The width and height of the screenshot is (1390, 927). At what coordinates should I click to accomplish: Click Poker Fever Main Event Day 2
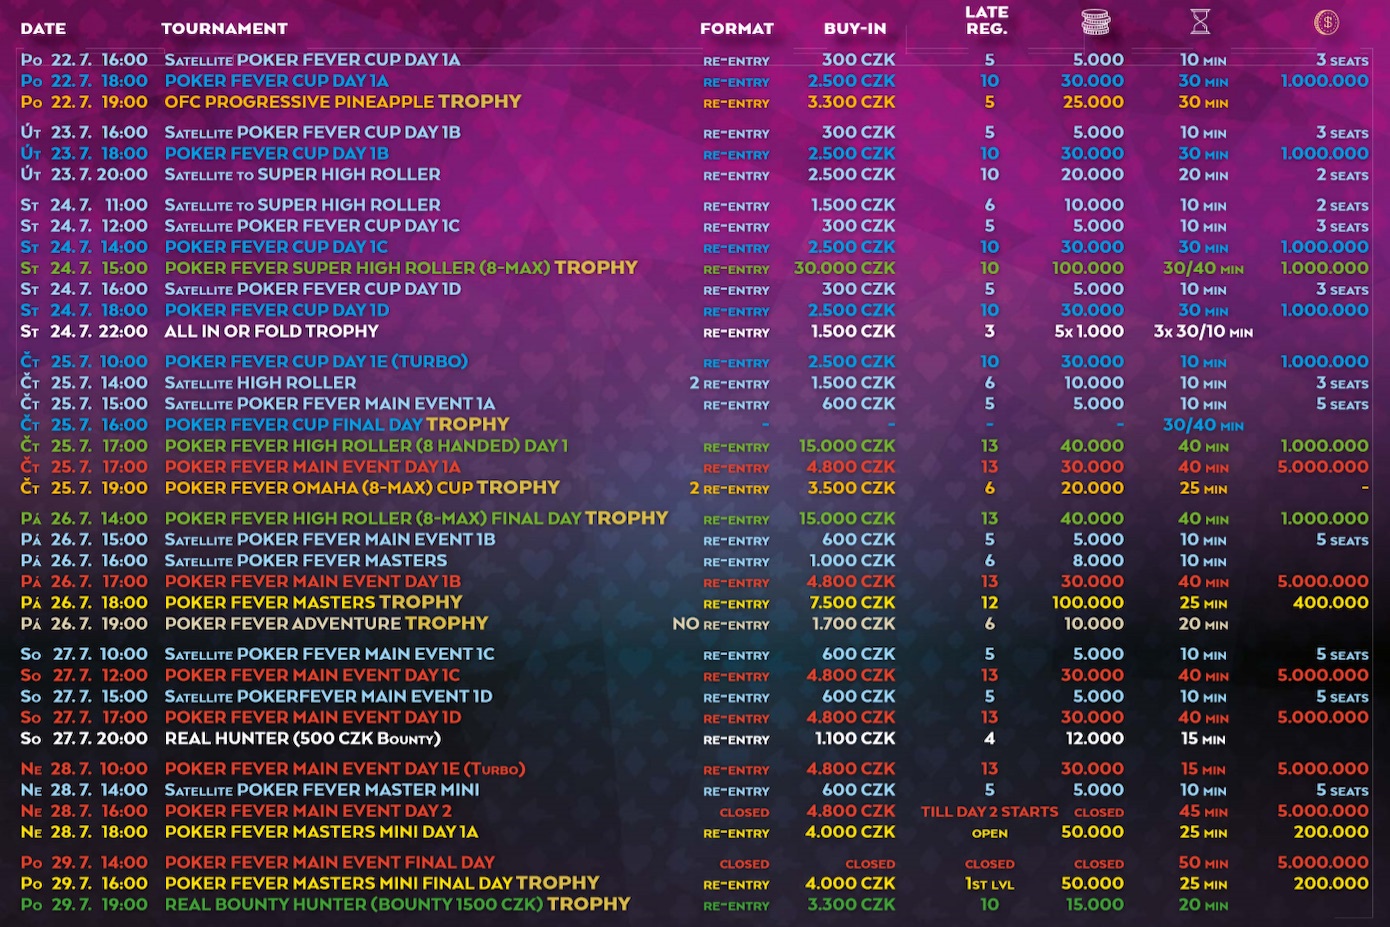click(308, 811)
